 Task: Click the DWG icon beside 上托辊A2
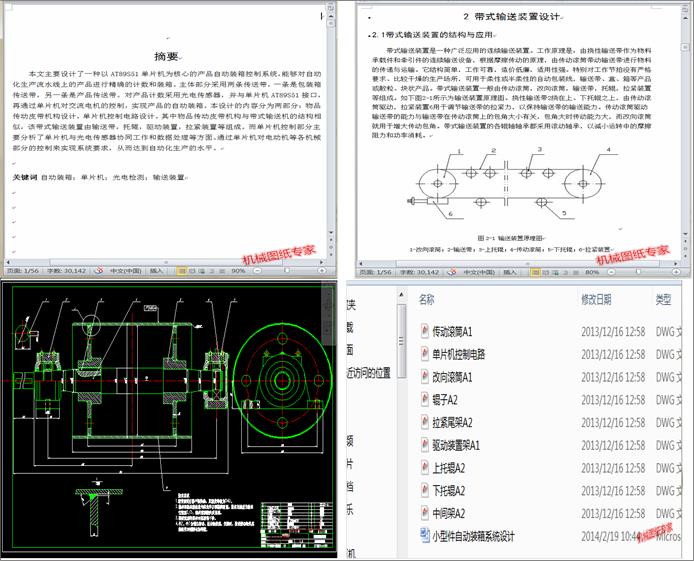pyautogui.click(x=424, y=468)
